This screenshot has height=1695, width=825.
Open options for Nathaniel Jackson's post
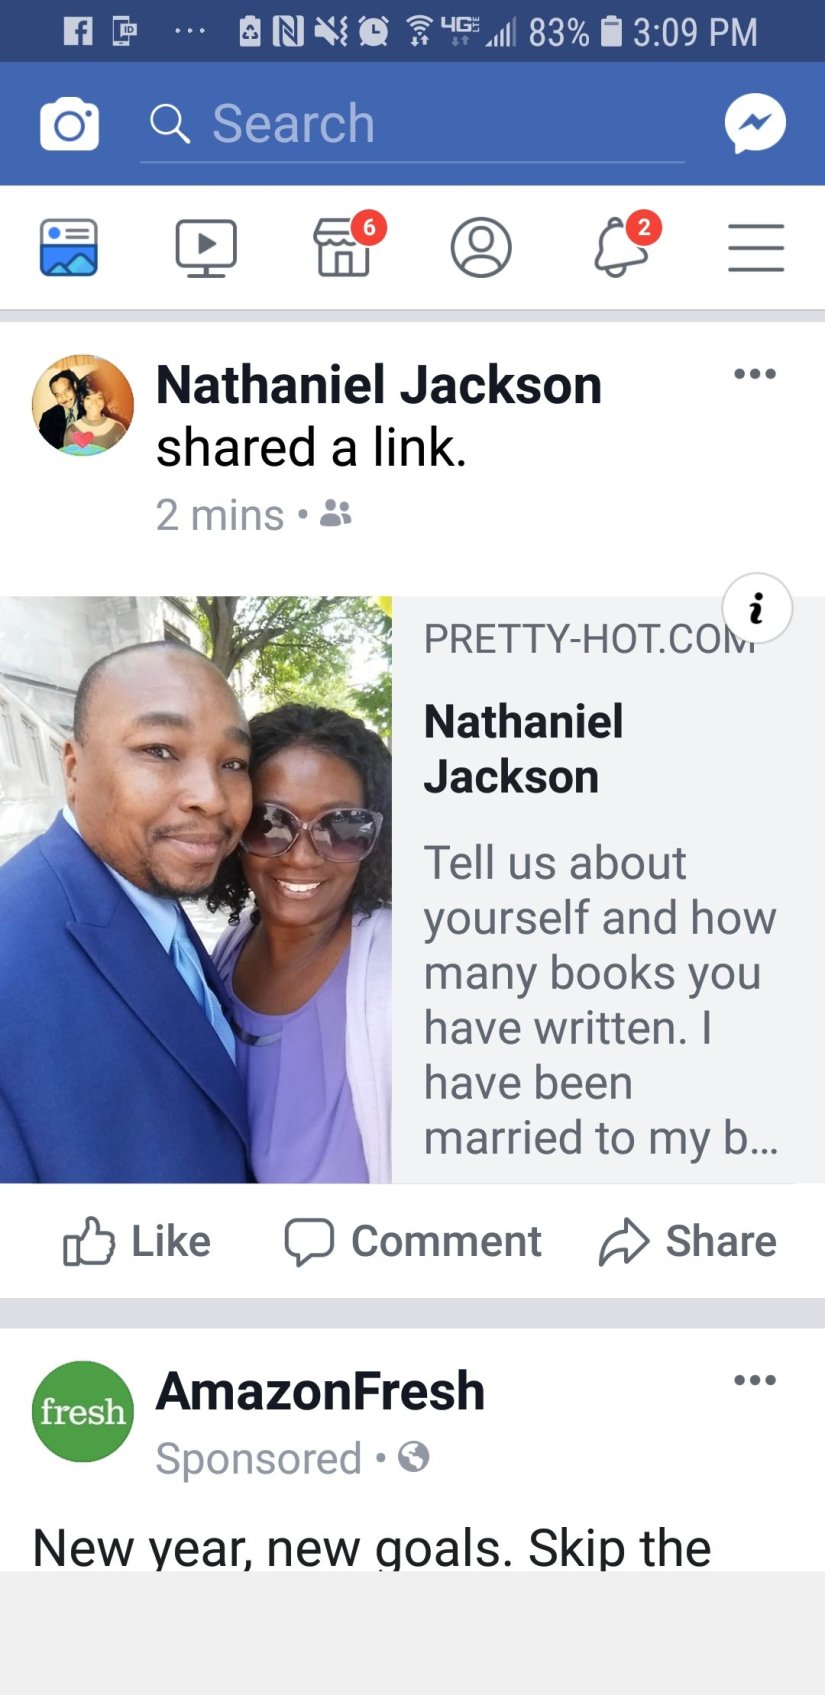click(x=755, y=374)
